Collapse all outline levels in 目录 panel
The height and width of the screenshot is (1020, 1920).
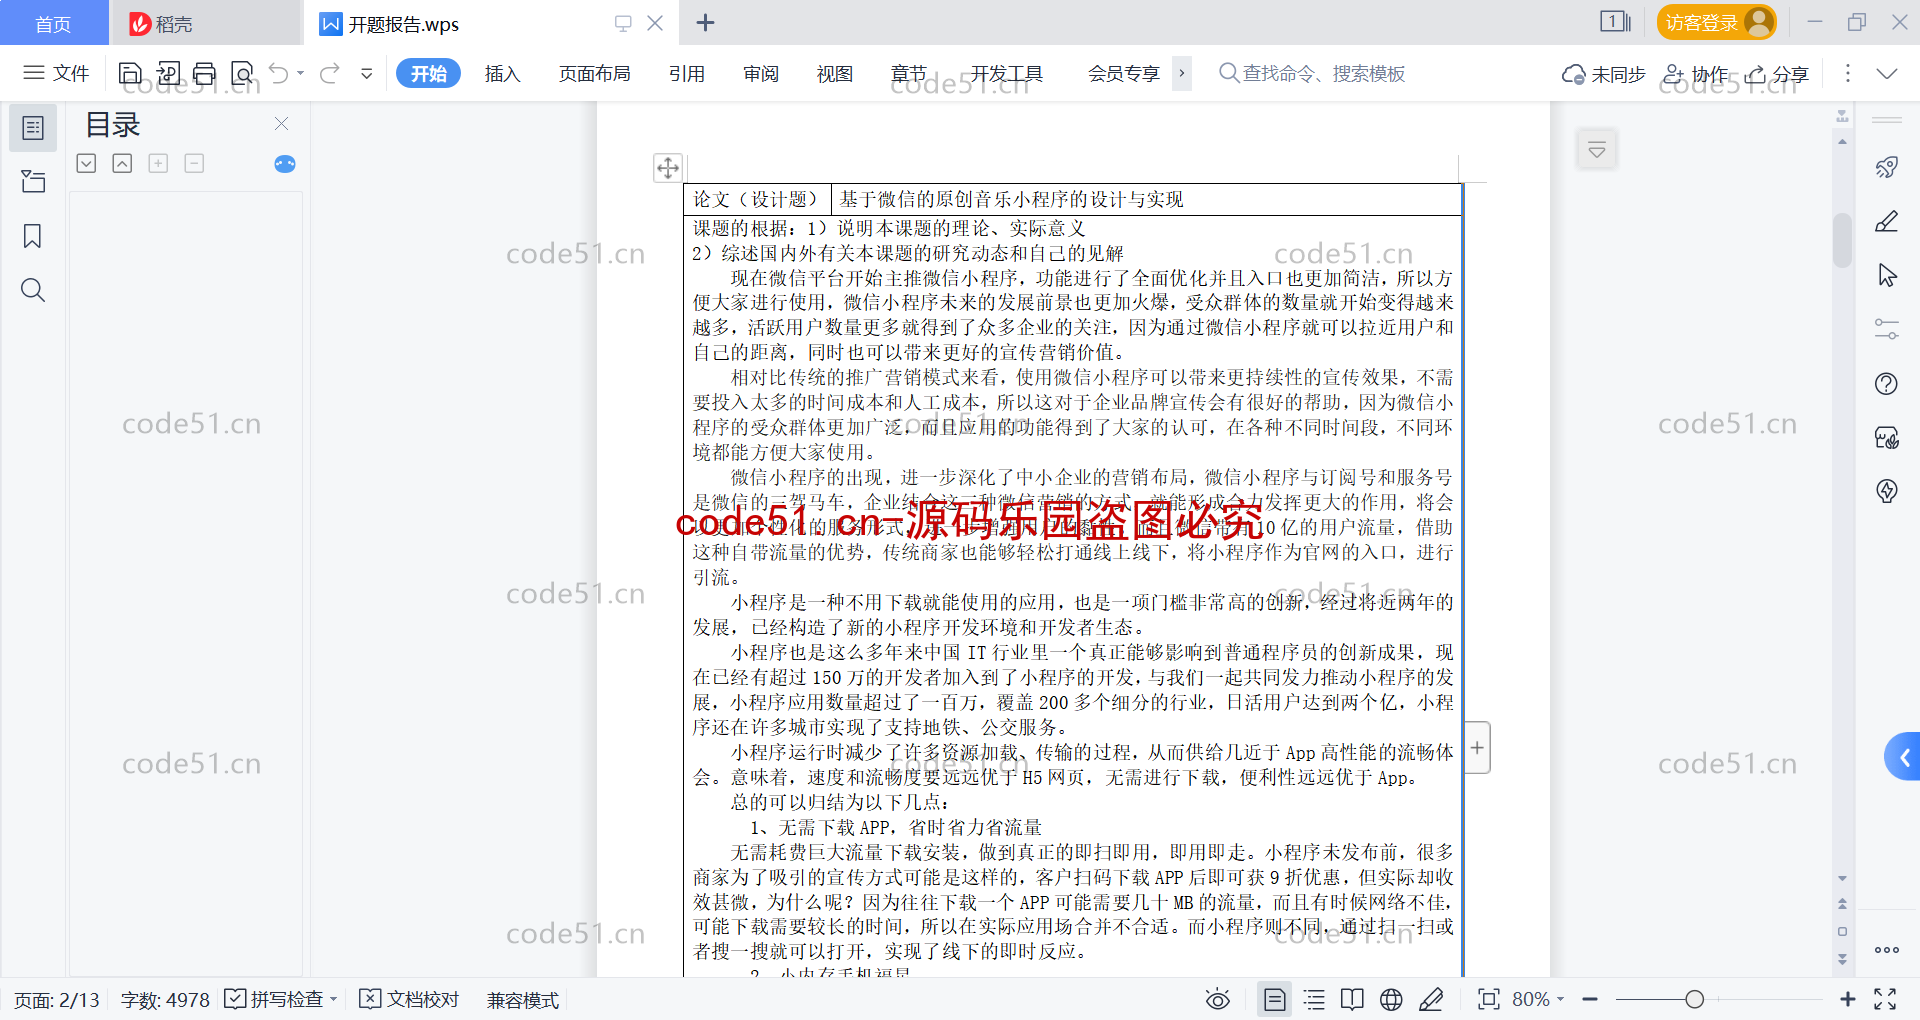coord(122,163)
